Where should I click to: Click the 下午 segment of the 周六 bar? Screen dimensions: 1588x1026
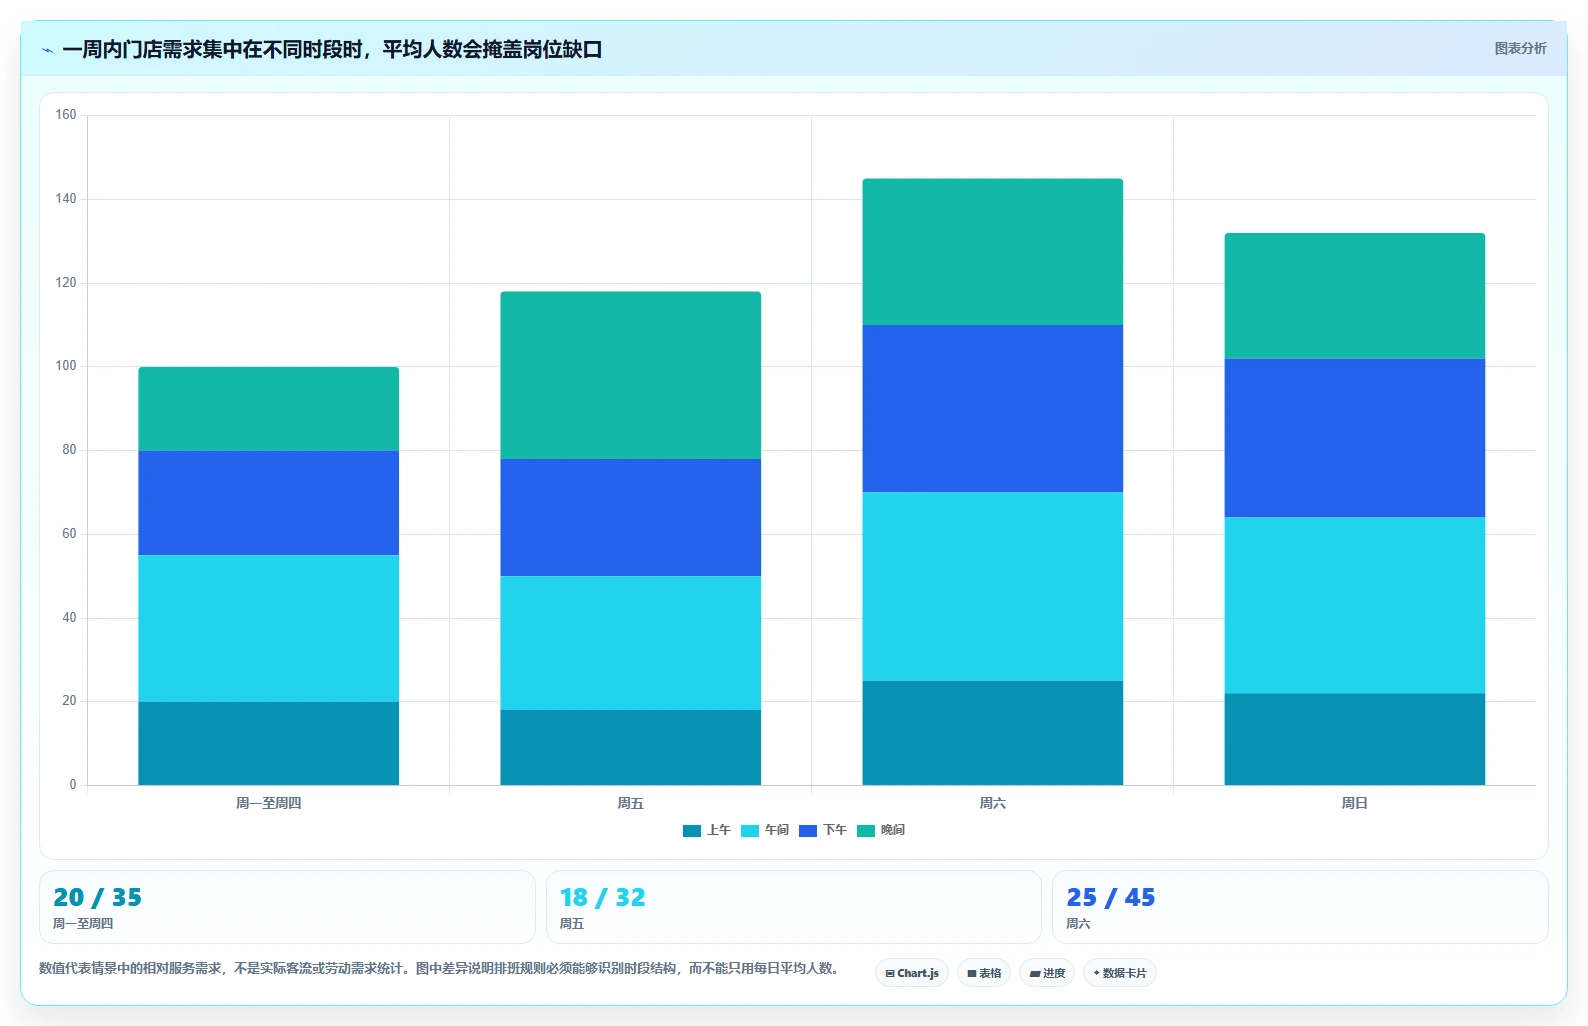tap(993, 409)
